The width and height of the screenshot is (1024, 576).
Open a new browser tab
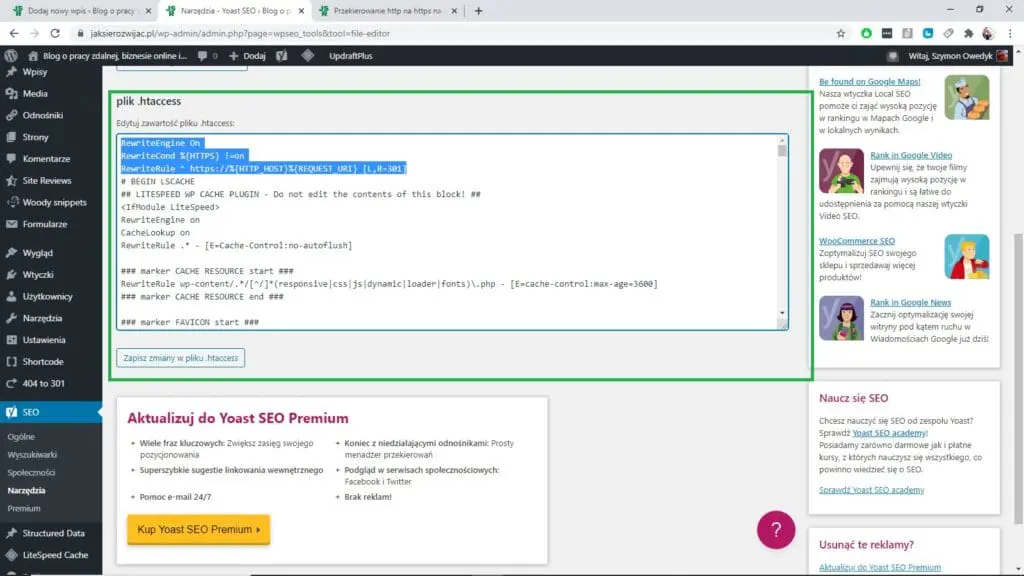(x=478, y=11)
